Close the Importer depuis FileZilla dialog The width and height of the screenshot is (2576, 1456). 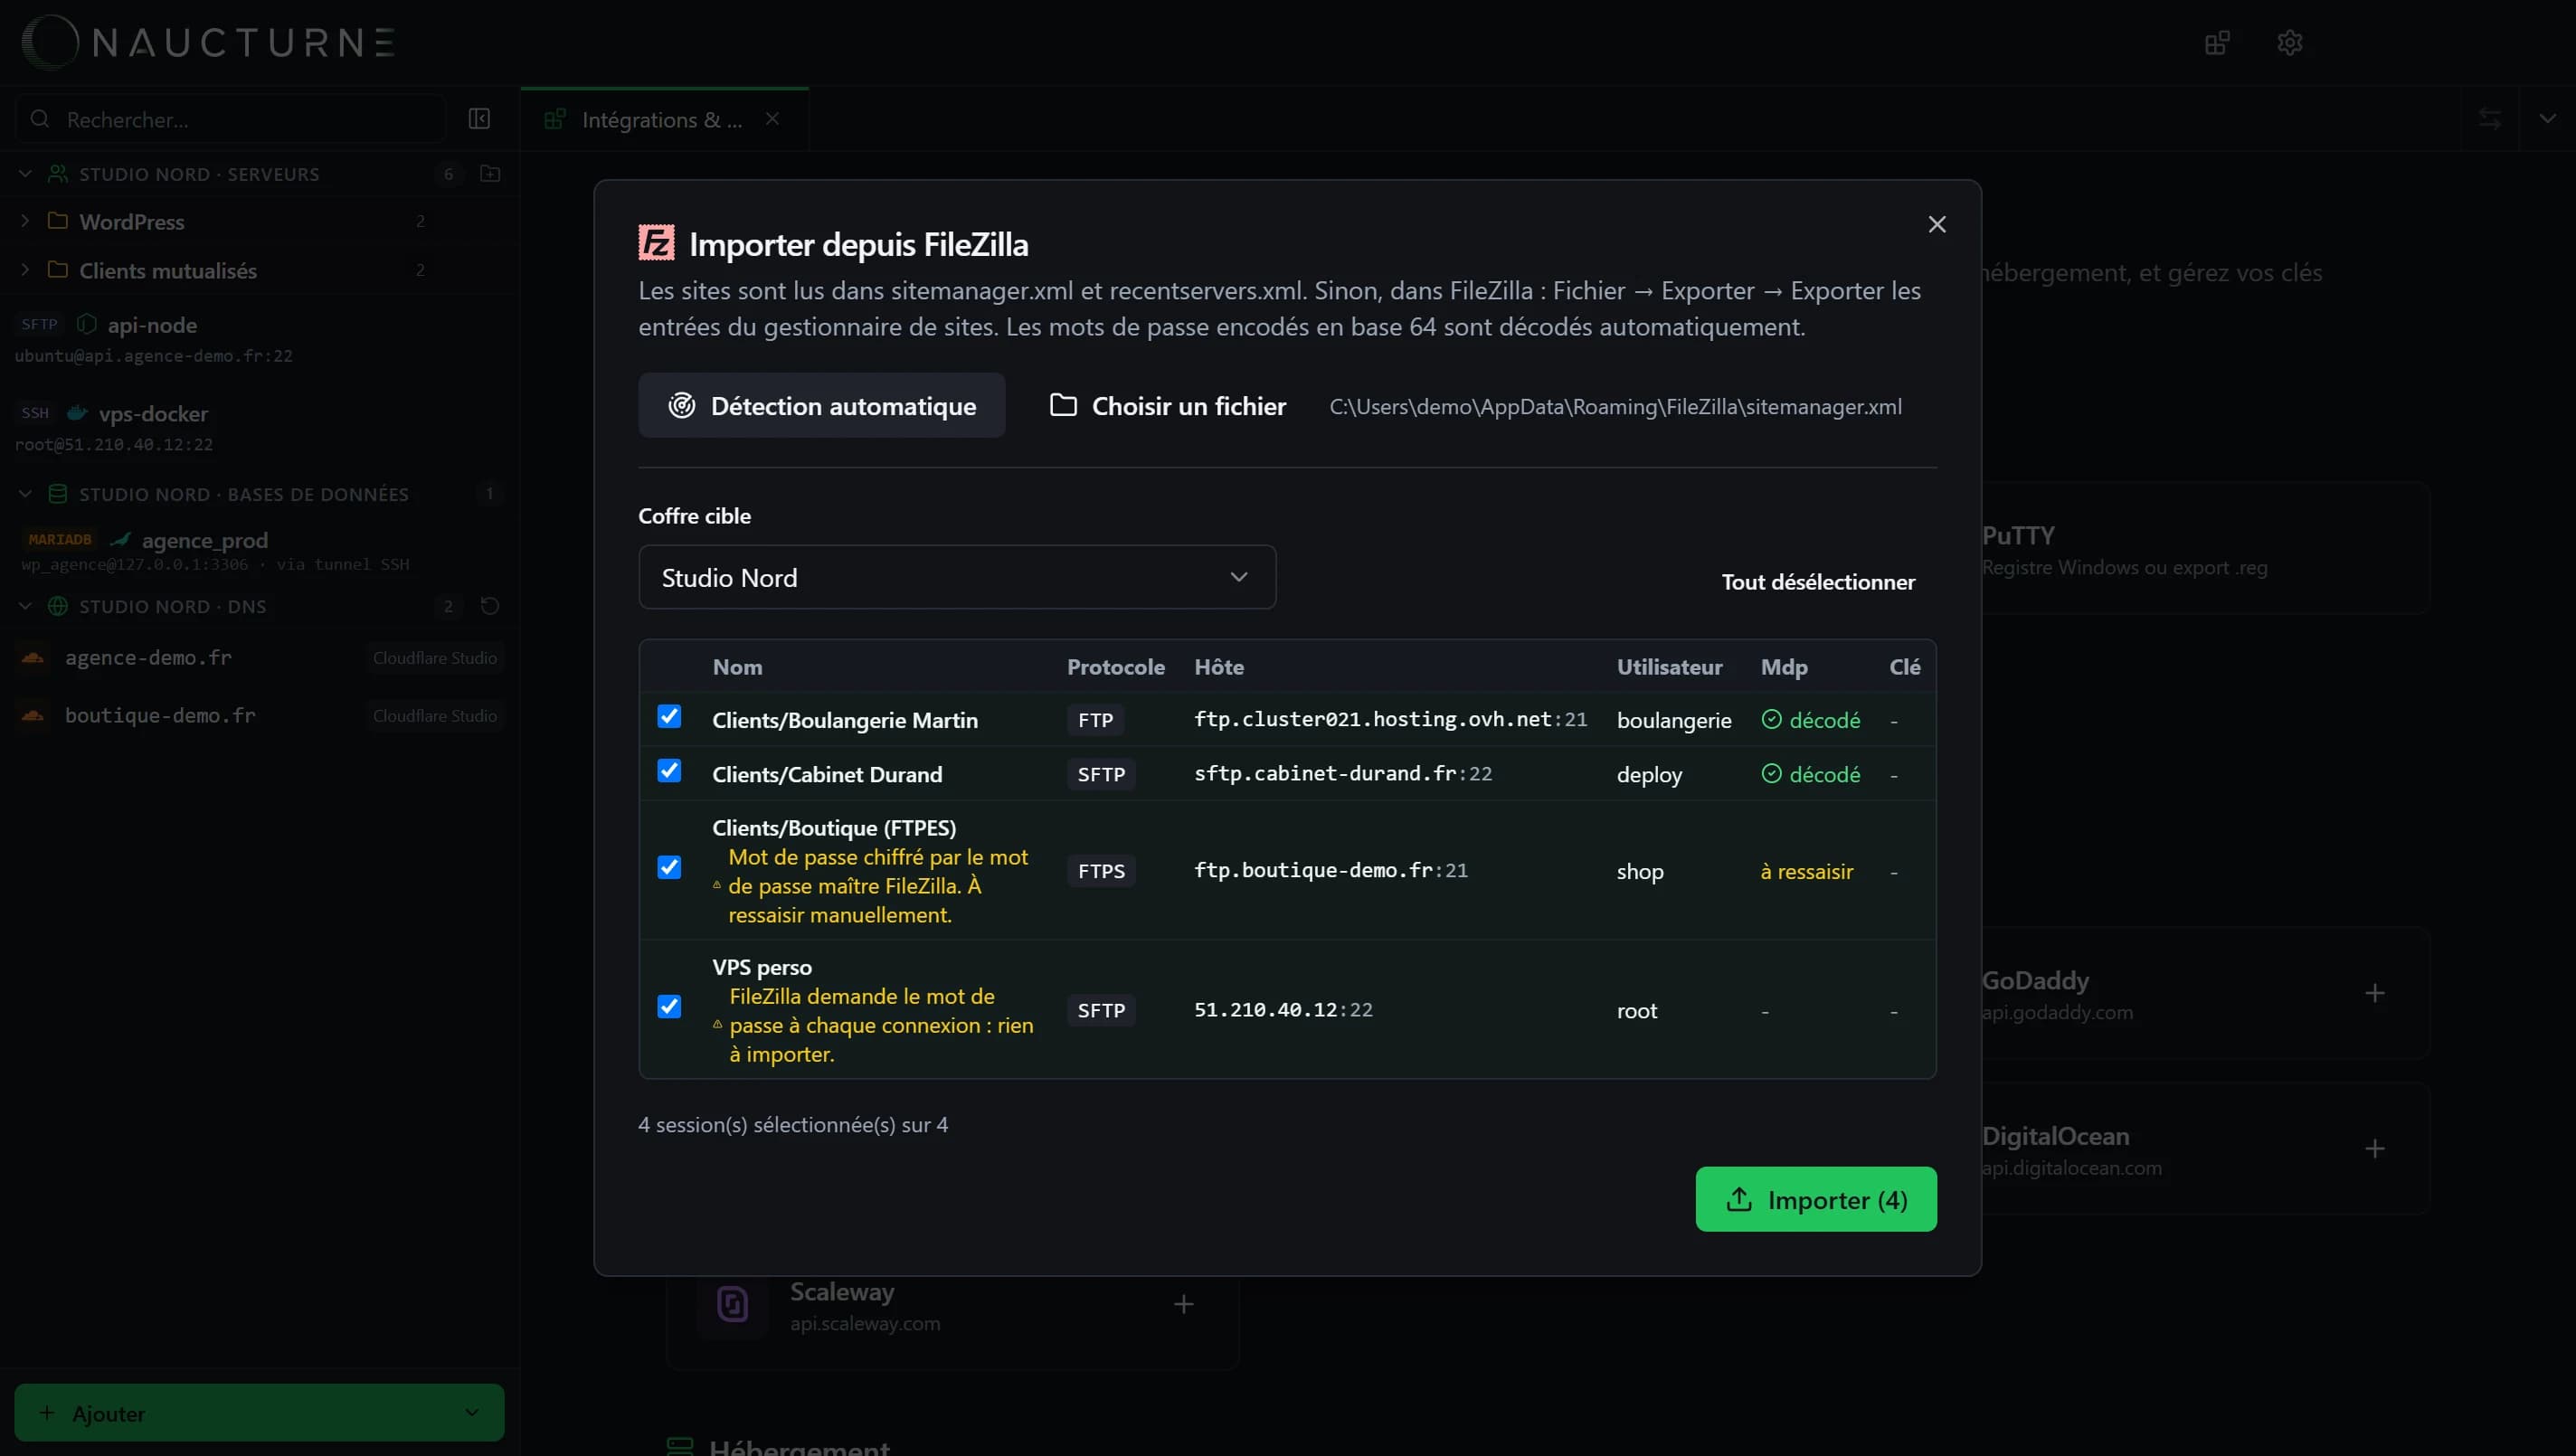coord(1937,224)
